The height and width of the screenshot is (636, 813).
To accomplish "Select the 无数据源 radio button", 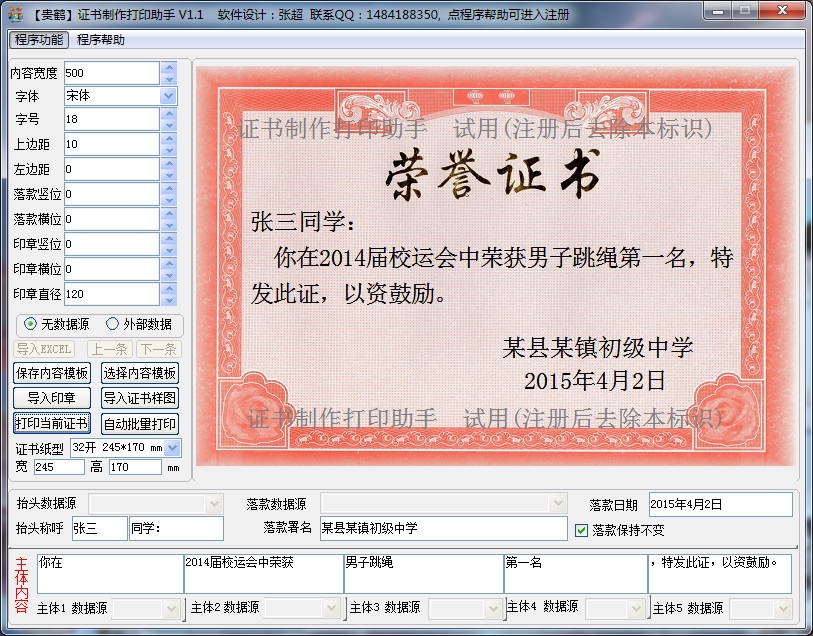I will click(57, 324).
